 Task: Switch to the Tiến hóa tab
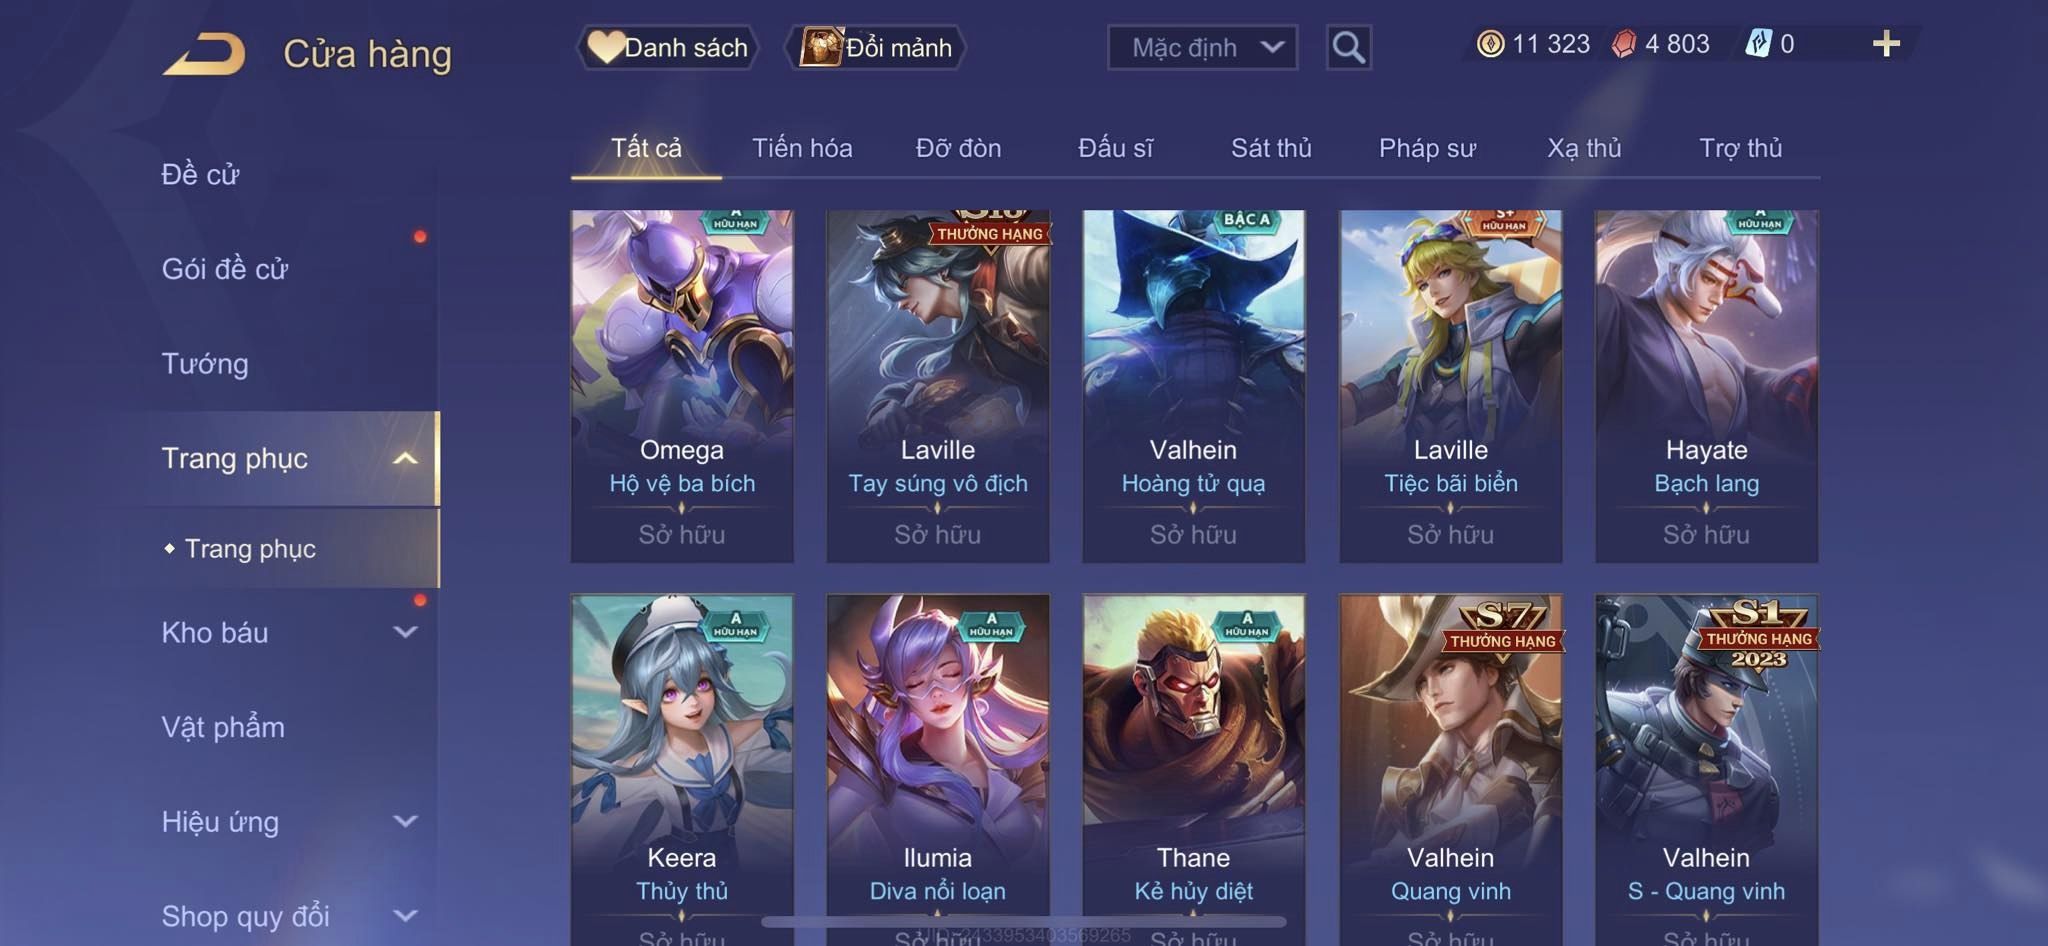click(x=802, y=148)
